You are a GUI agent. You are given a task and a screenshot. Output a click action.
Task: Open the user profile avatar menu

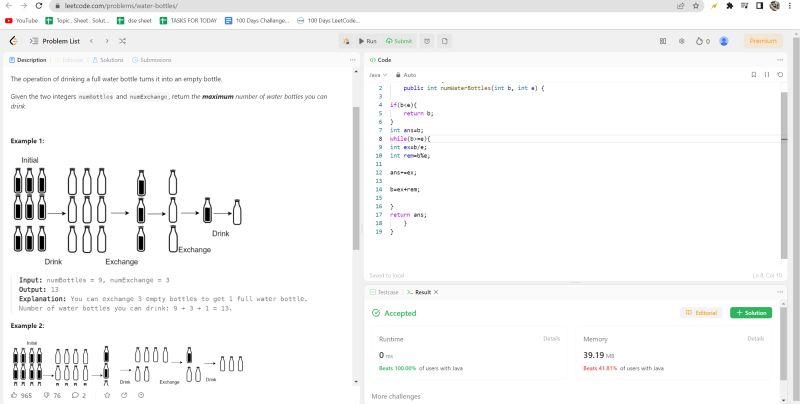tap(724, 41)
